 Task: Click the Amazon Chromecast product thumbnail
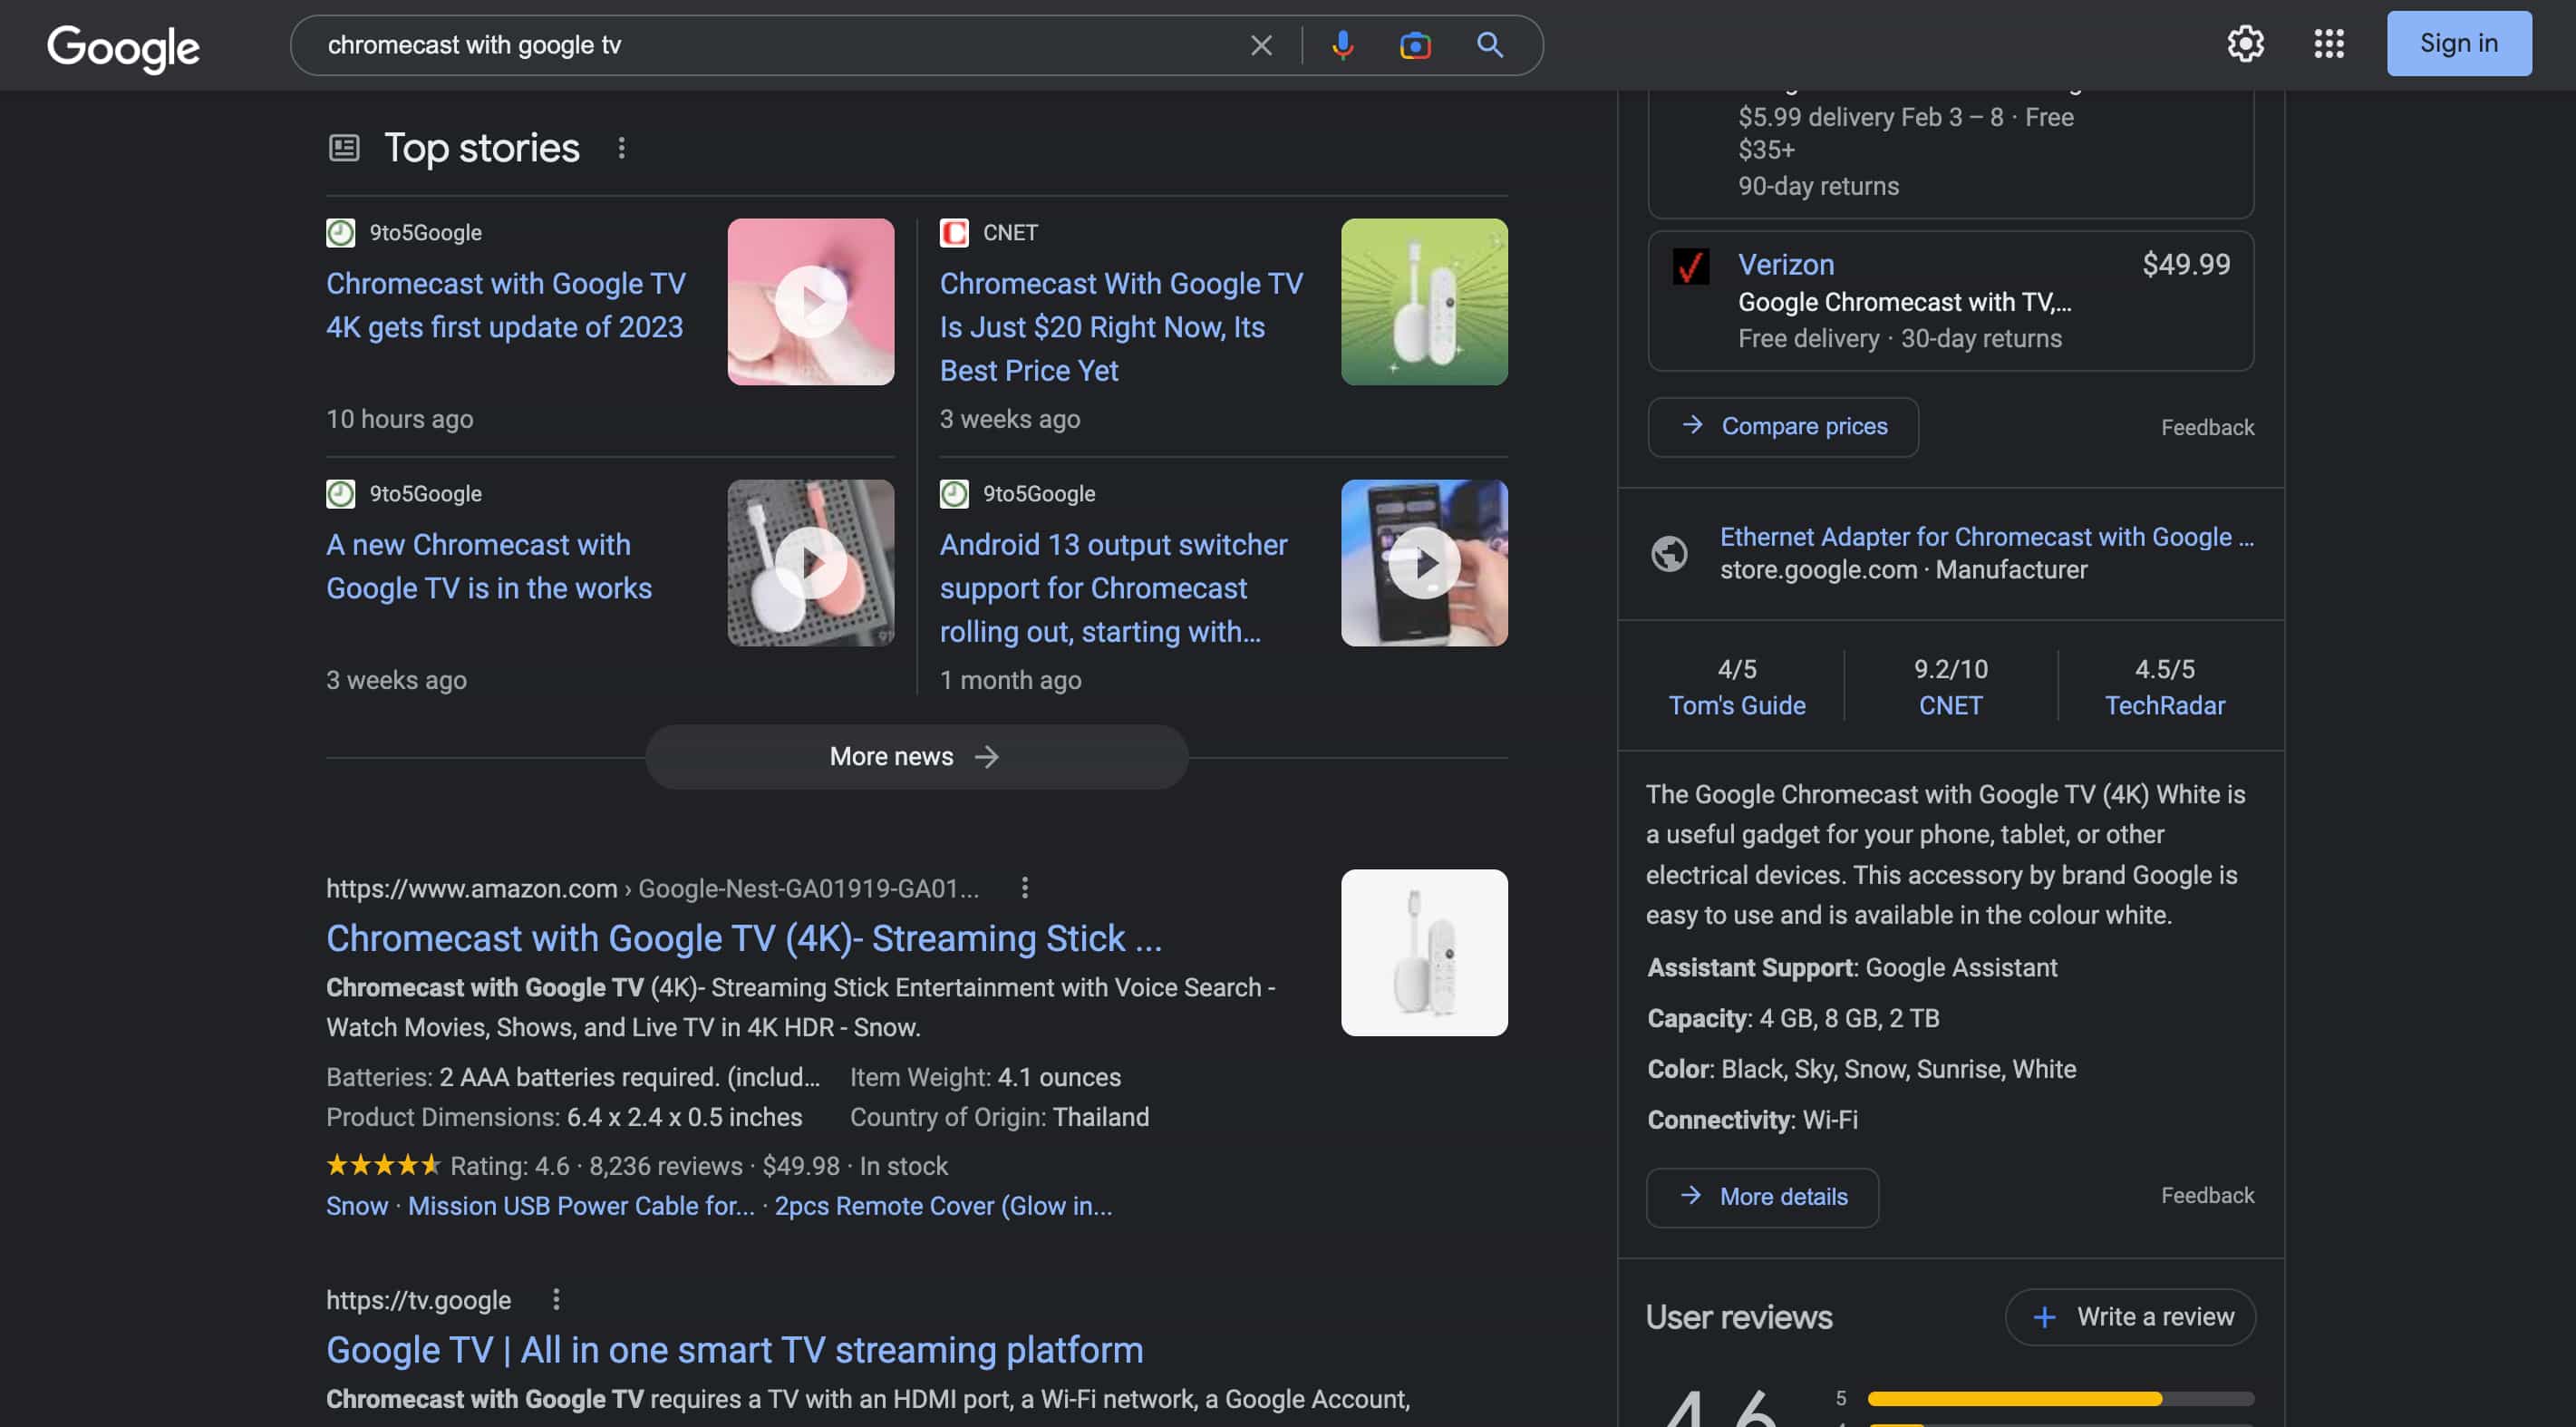[1423, 952]
